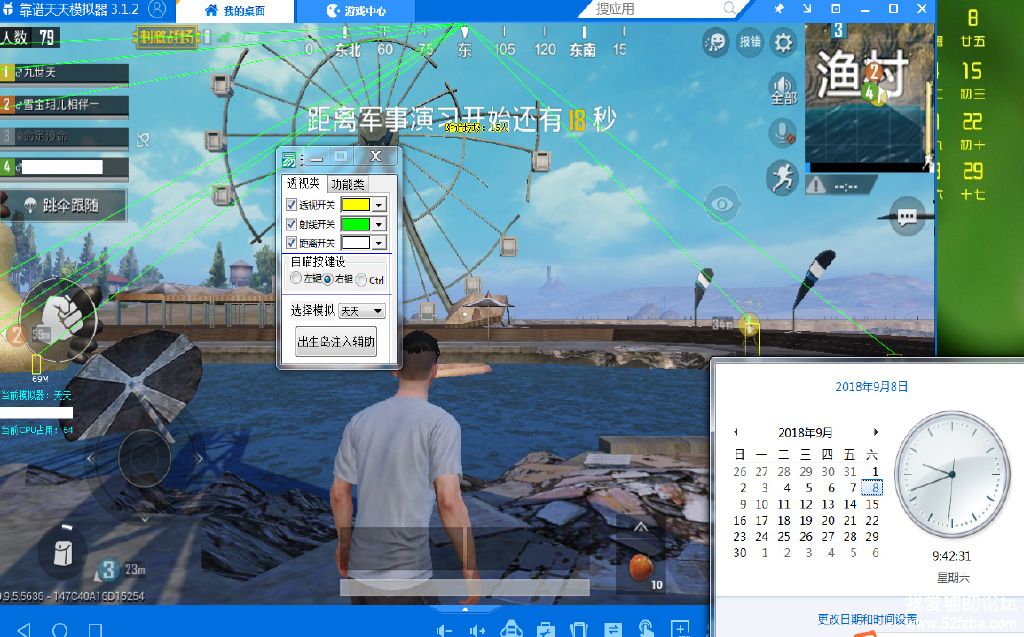Open the emoji chat bubble icon

click(x=715, y=43)
